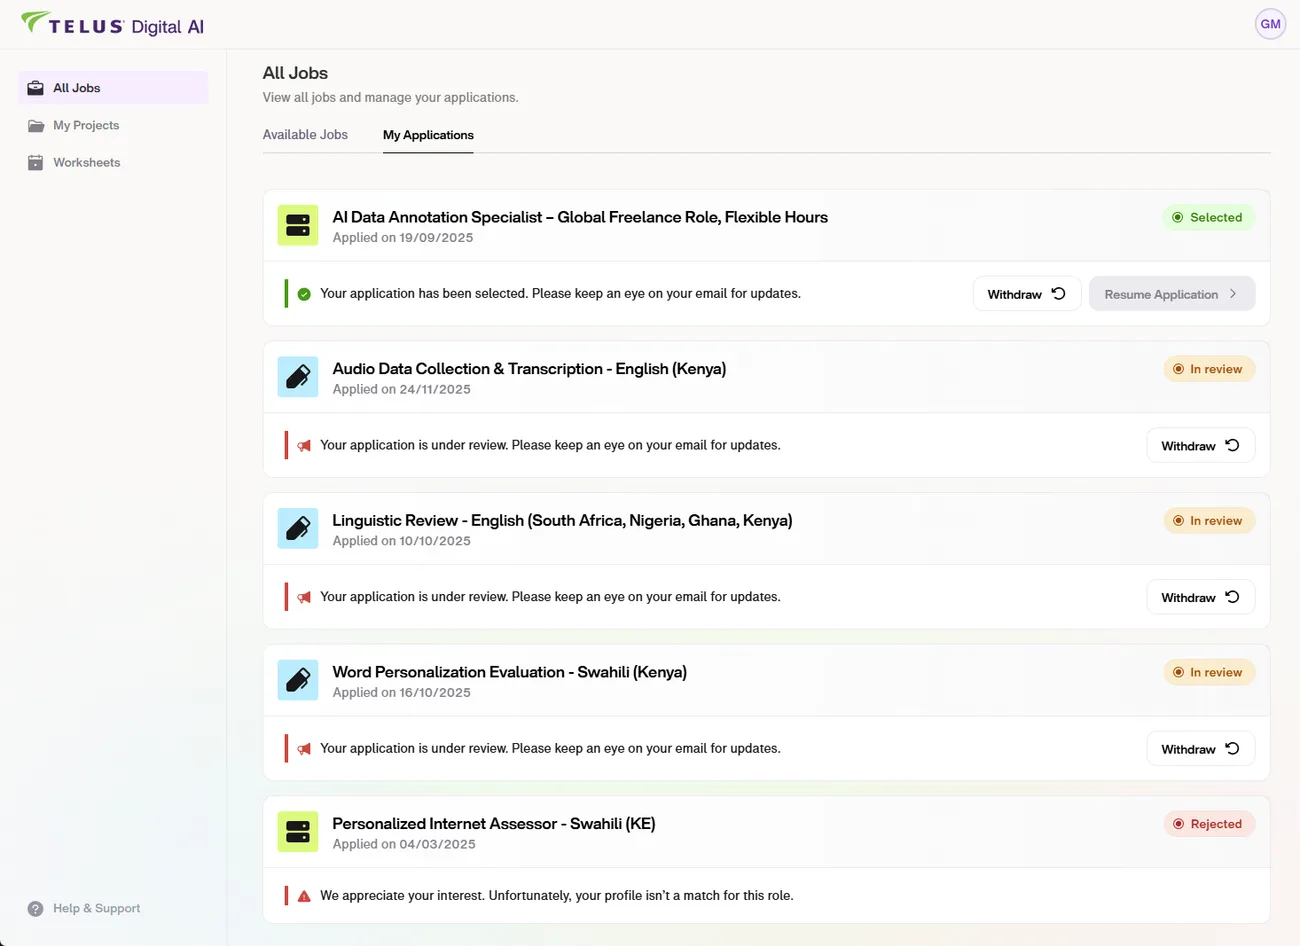Click megaphone icon in Word Personalization message
The width and height of the screenshot is (1300, 946).
pos(304,749)
